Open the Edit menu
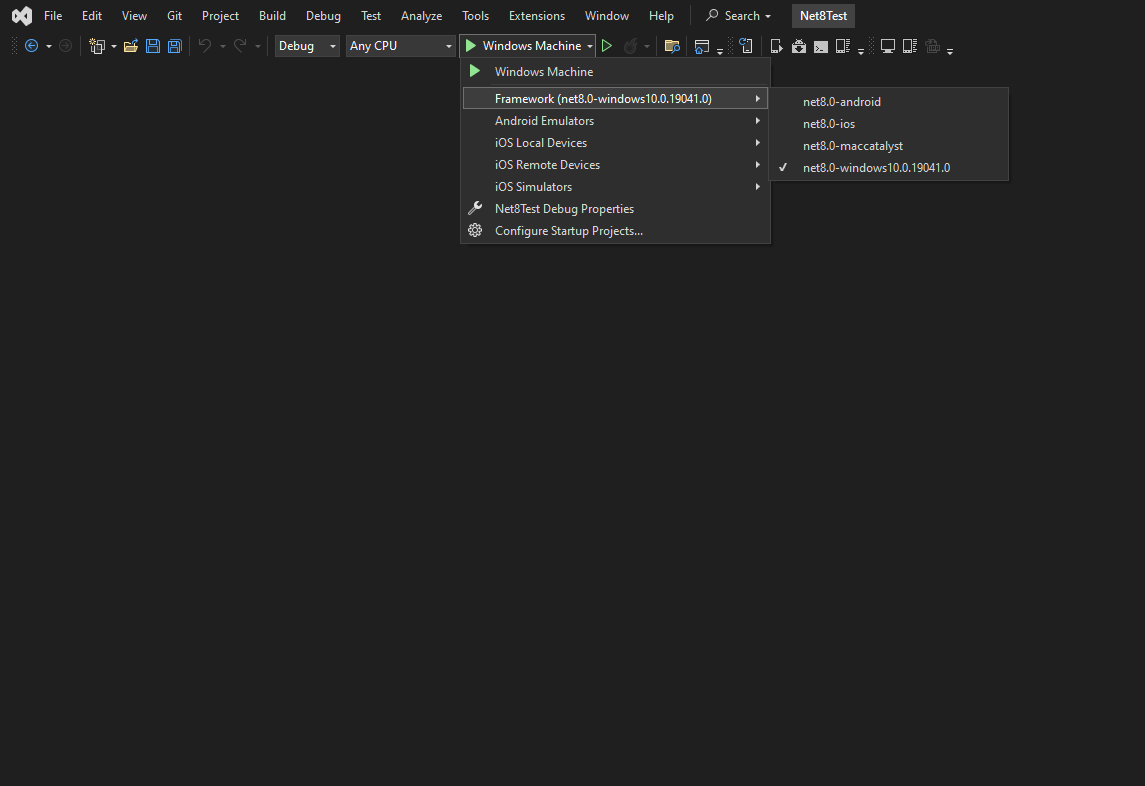Image resolution: width=1145 pixels, height=786 pixels. (92, 15)
